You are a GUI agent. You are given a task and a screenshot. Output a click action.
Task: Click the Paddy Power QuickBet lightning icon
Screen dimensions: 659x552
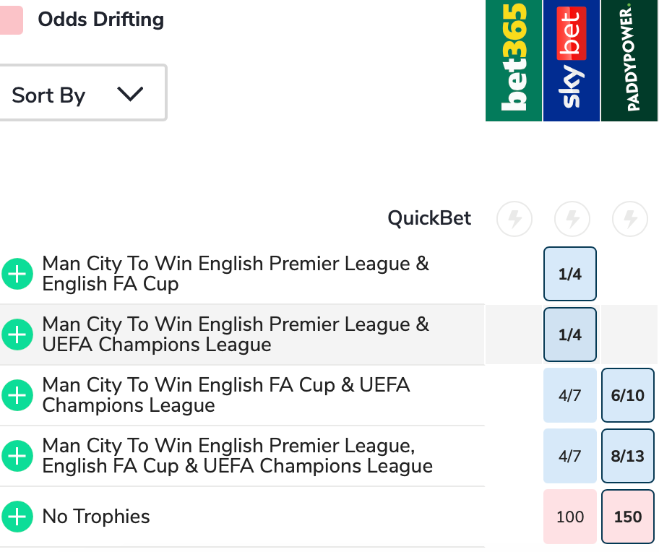[628, 218]
